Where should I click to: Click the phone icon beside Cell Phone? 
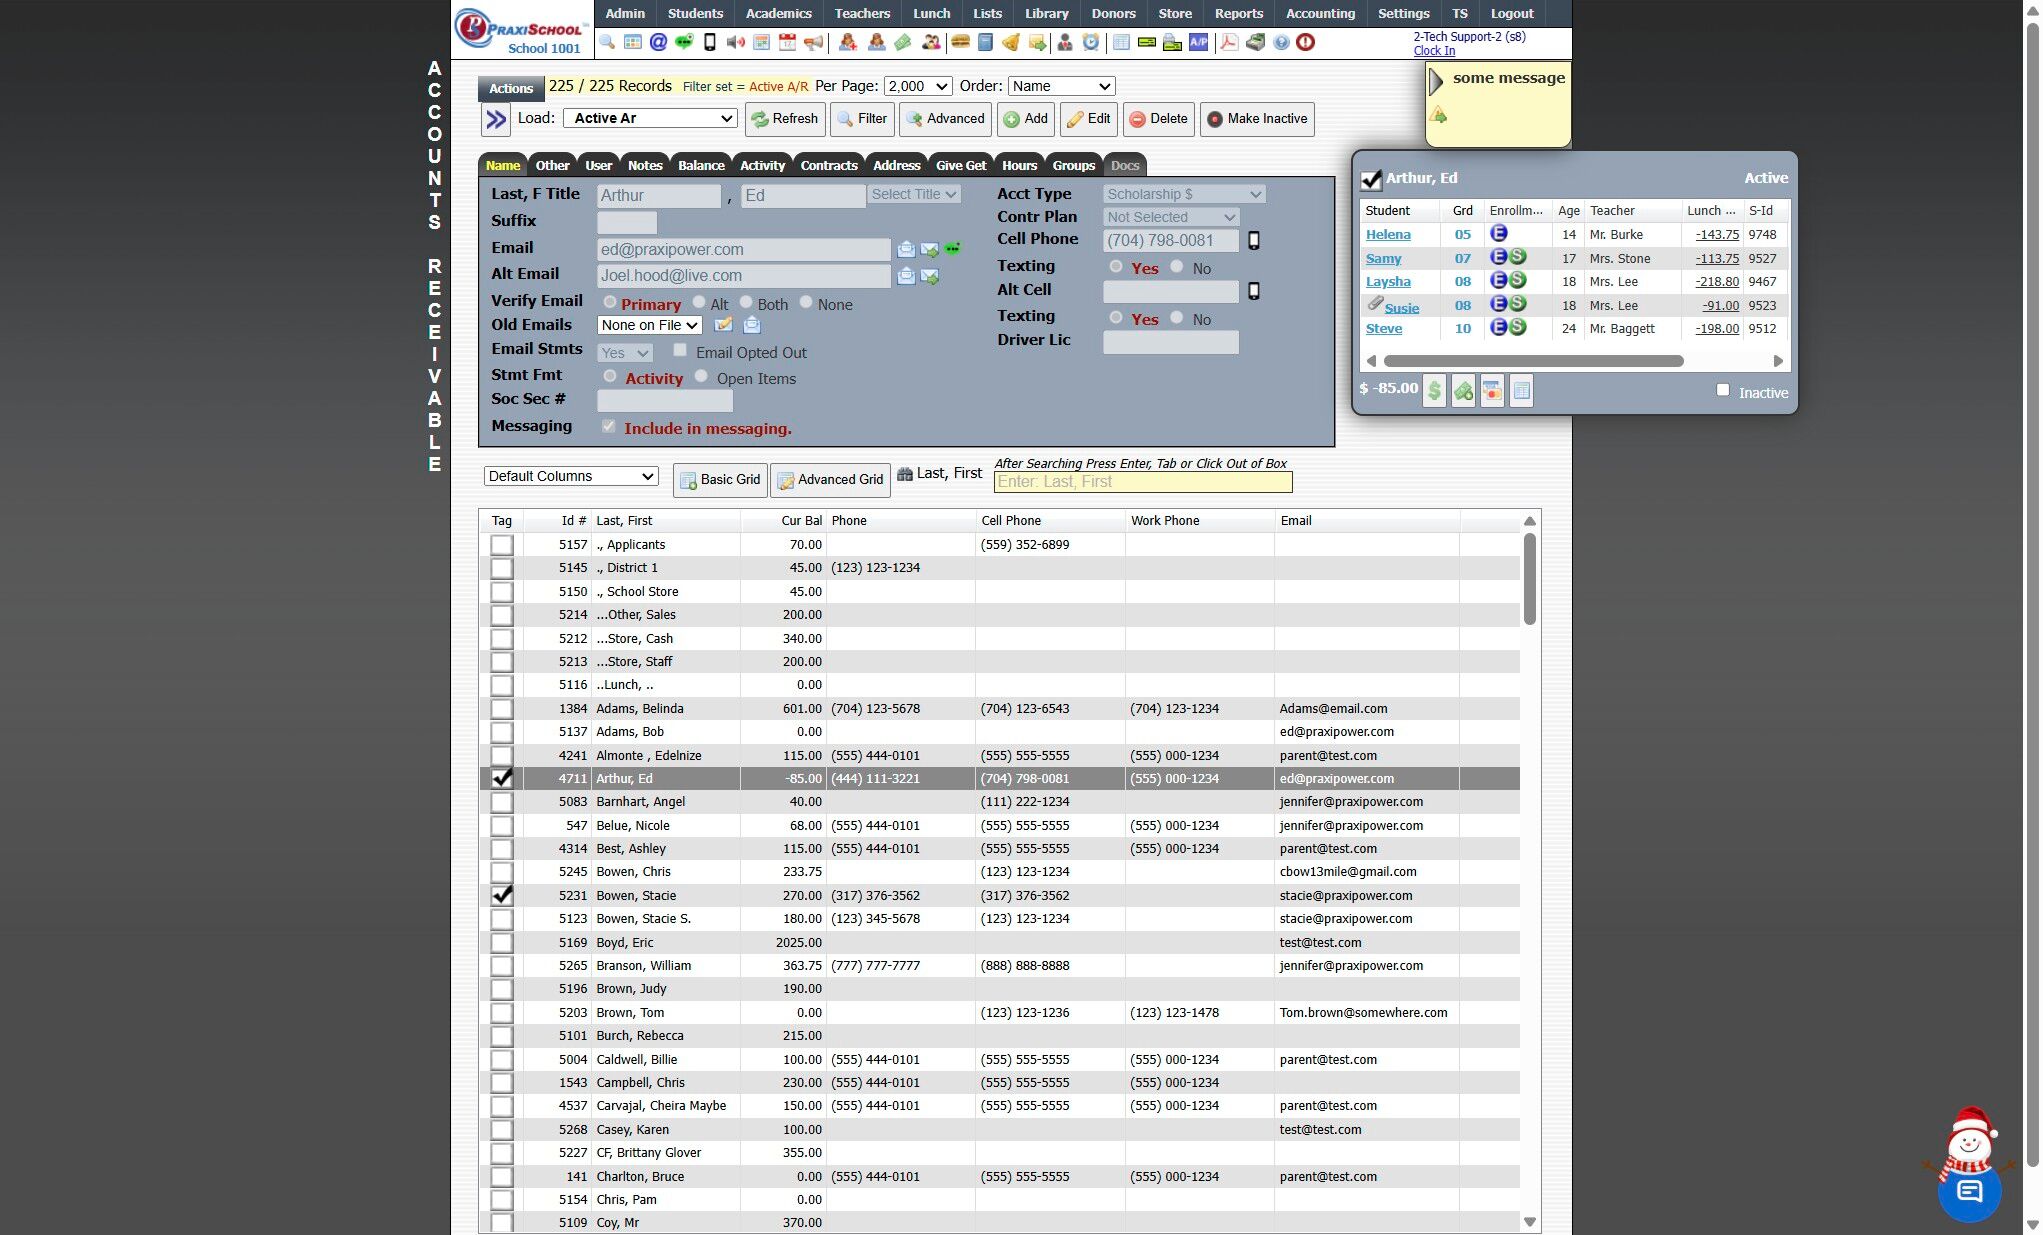[x=1254, y=240]
